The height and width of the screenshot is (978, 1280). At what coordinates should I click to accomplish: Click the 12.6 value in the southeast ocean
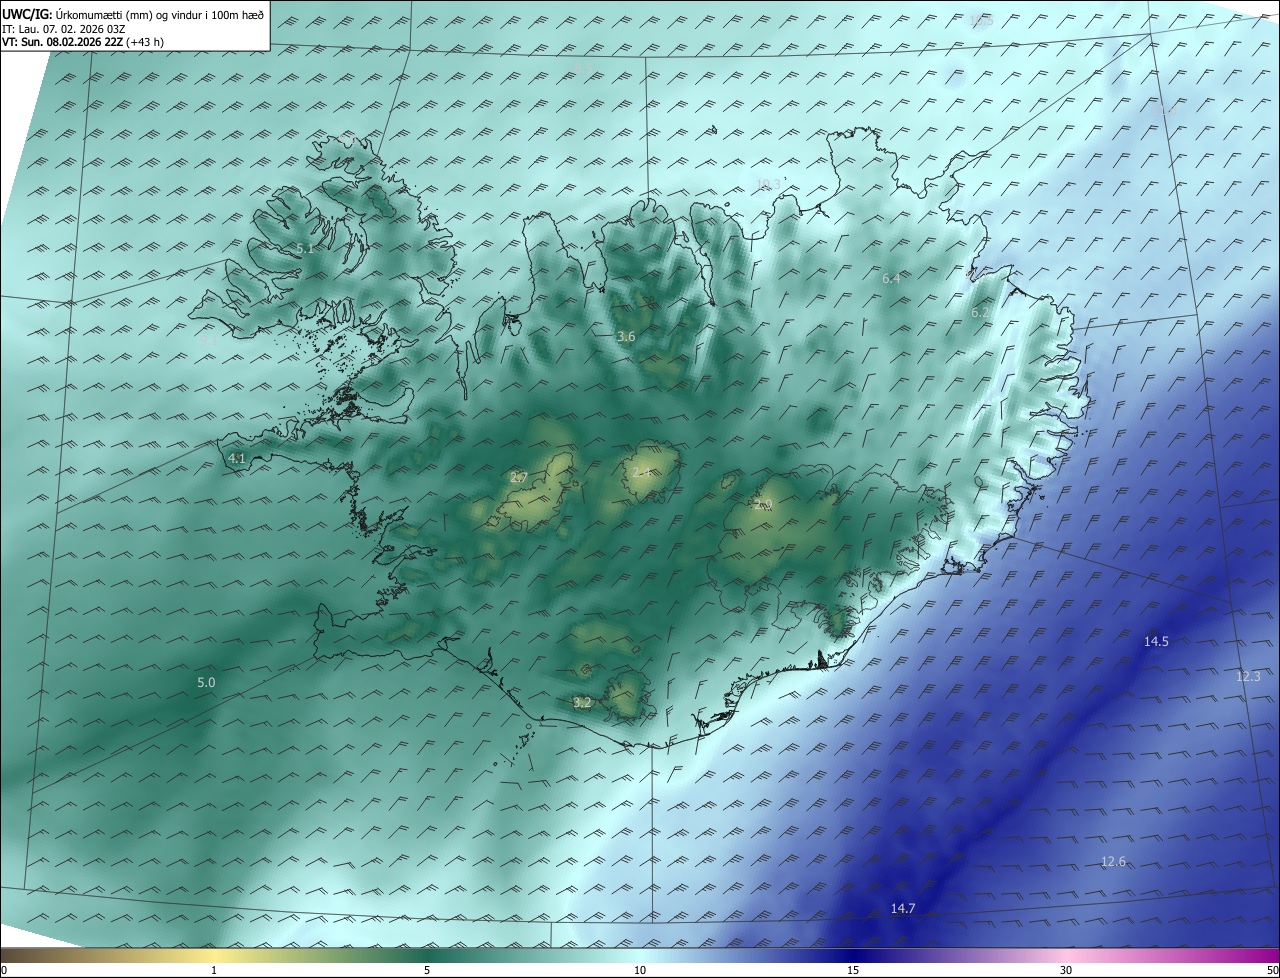coord(1113,862)
